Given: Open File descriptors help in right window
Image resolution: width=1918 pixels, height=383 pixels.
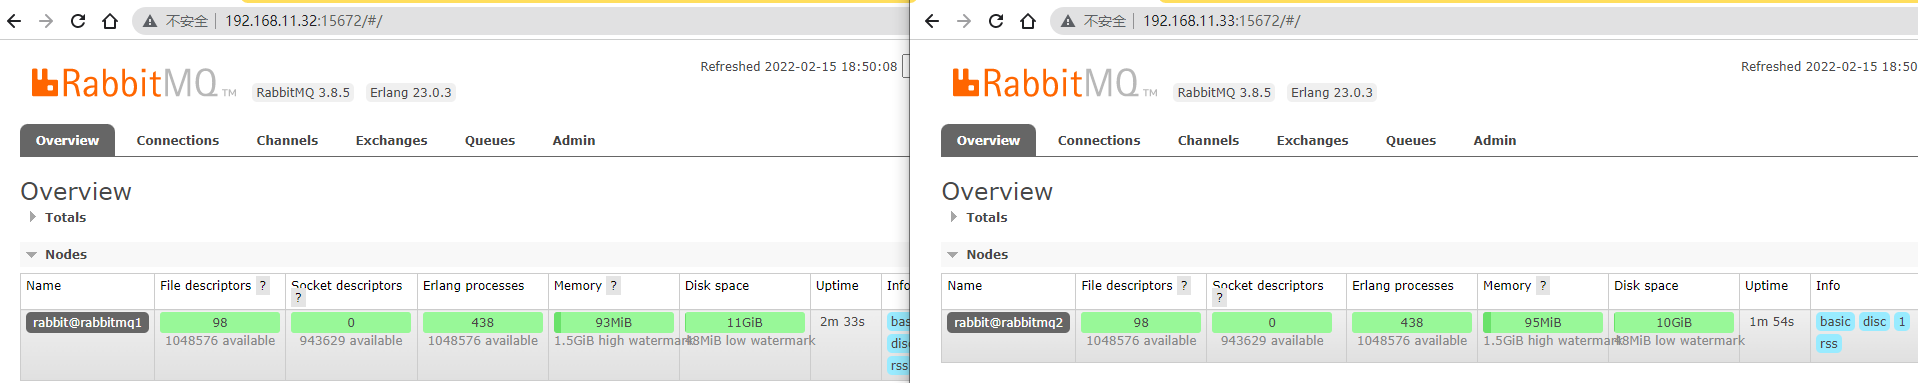Looking at the screenshot, I should pos(1184,286).
